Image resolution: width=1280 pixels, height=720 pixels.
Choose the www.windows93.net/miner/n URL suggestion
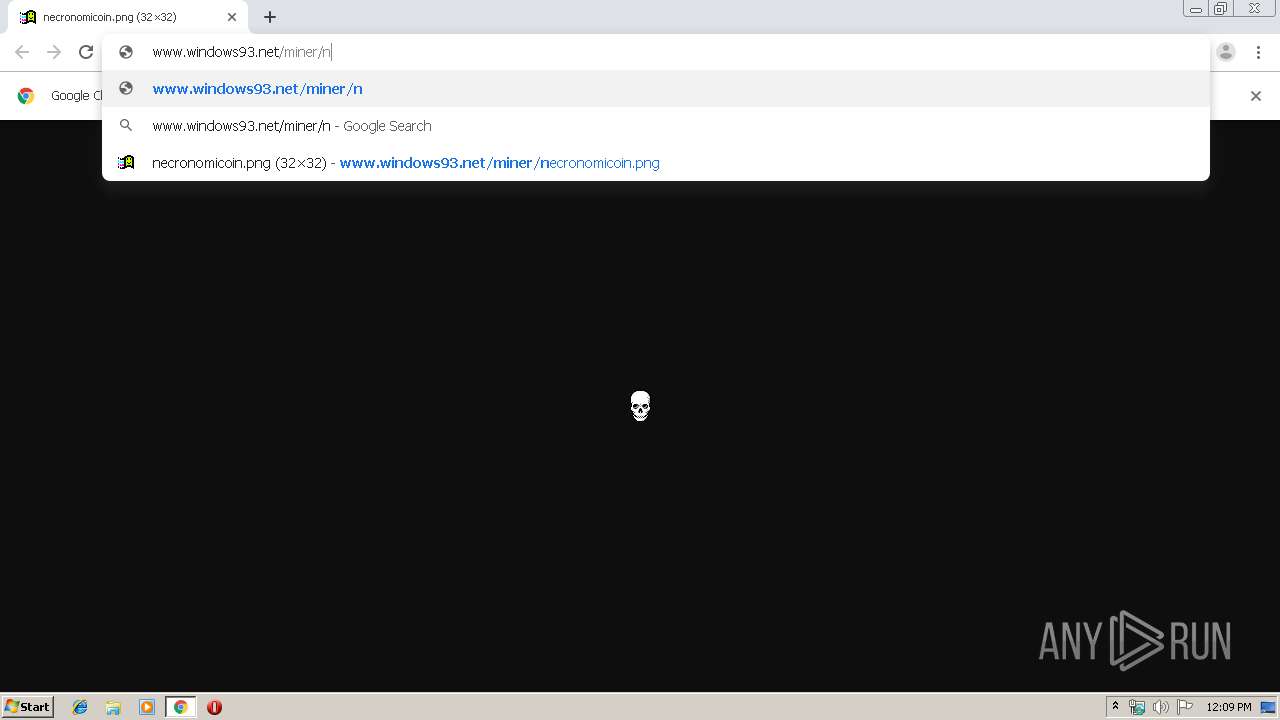[x=656, y=89]
